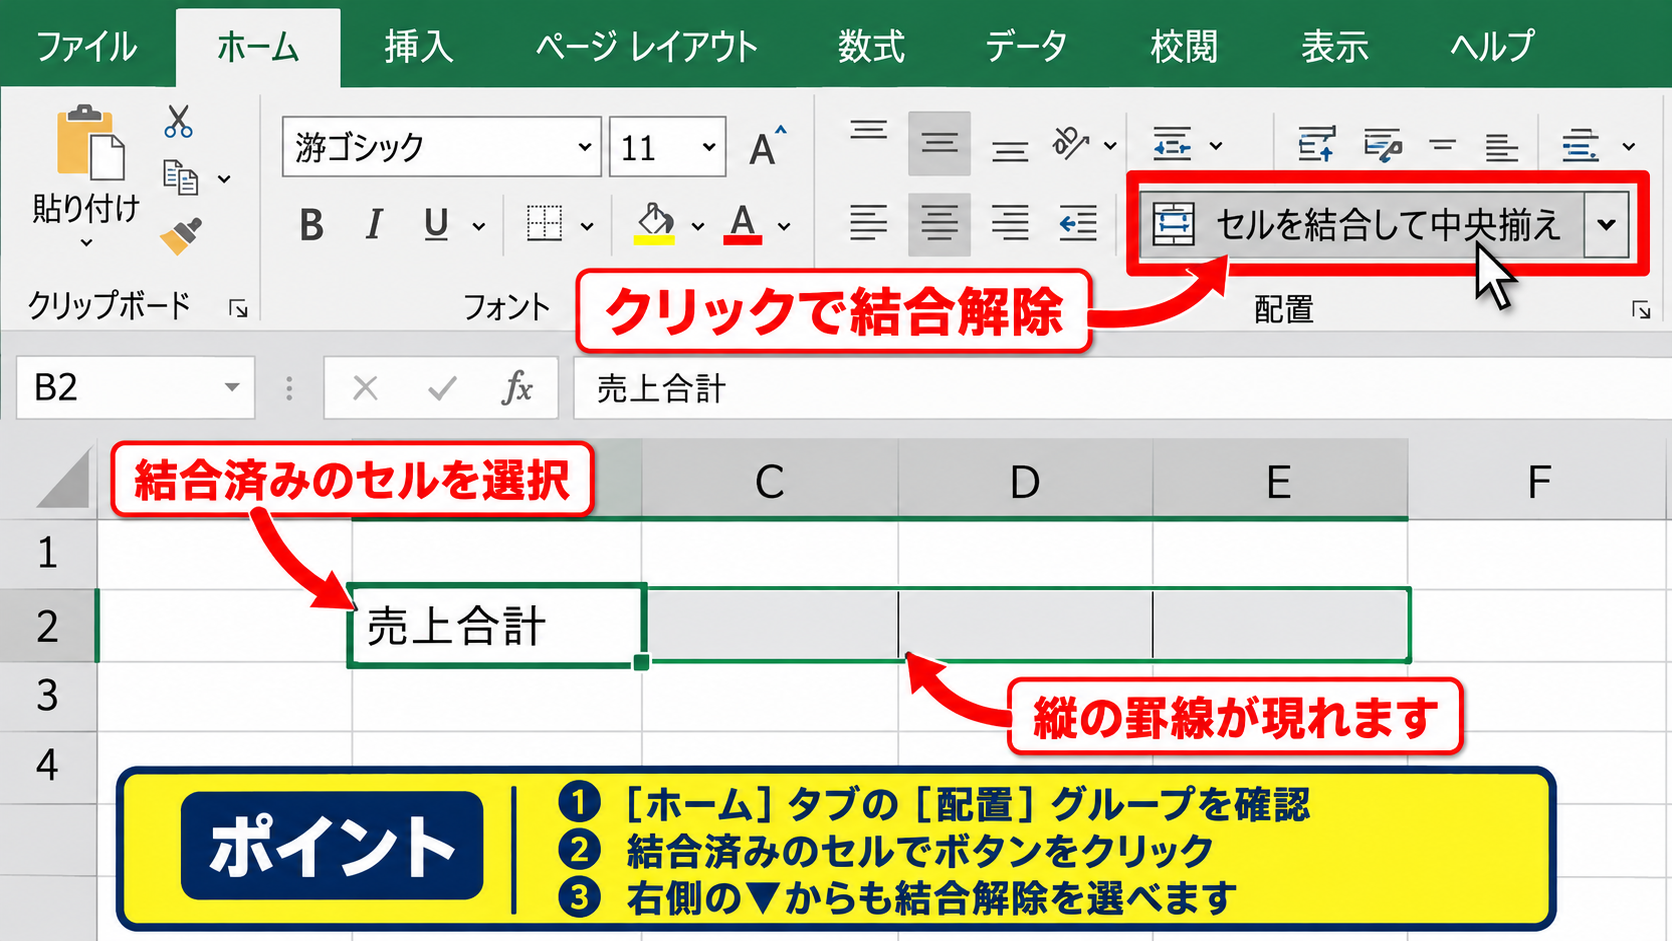Click the Bottom Align icon
Viewport: 1672px width, 941px height.
point(1010,151)
